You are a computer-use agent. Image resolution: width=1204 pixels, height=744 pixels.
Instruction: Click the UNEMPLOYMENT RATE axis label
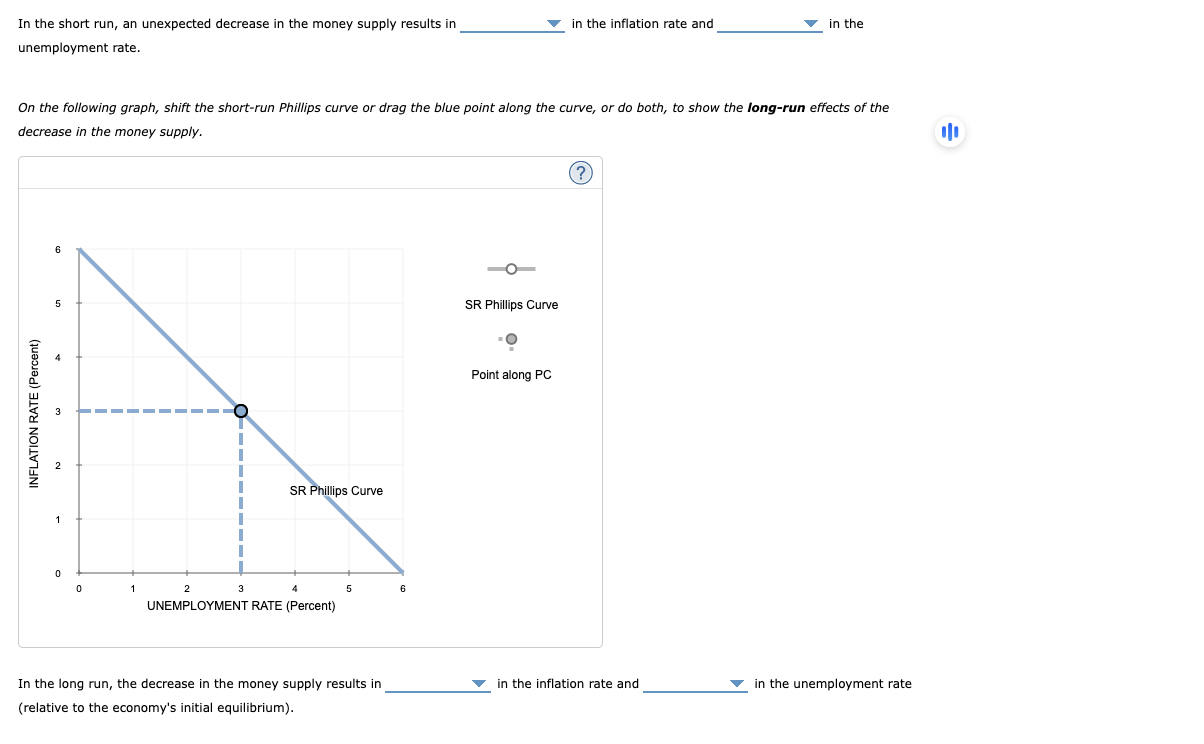(x=240, y=605)
